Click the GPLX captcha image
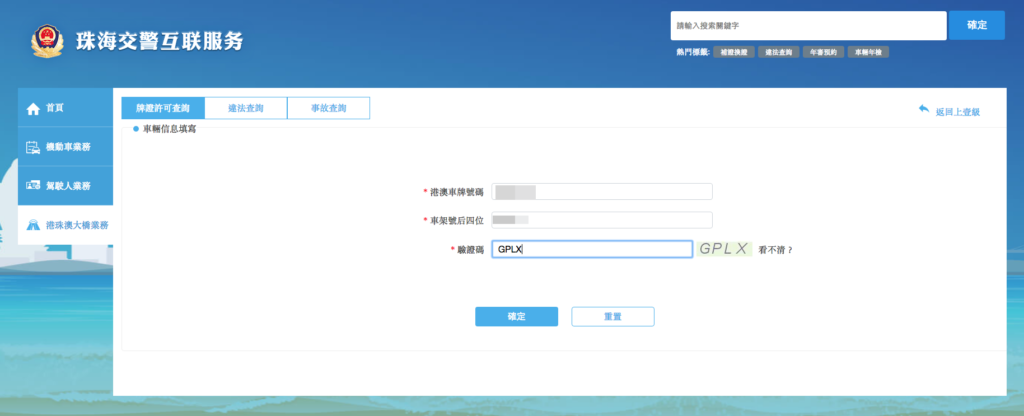The image size is (1024, 416). tap(724, 249)
